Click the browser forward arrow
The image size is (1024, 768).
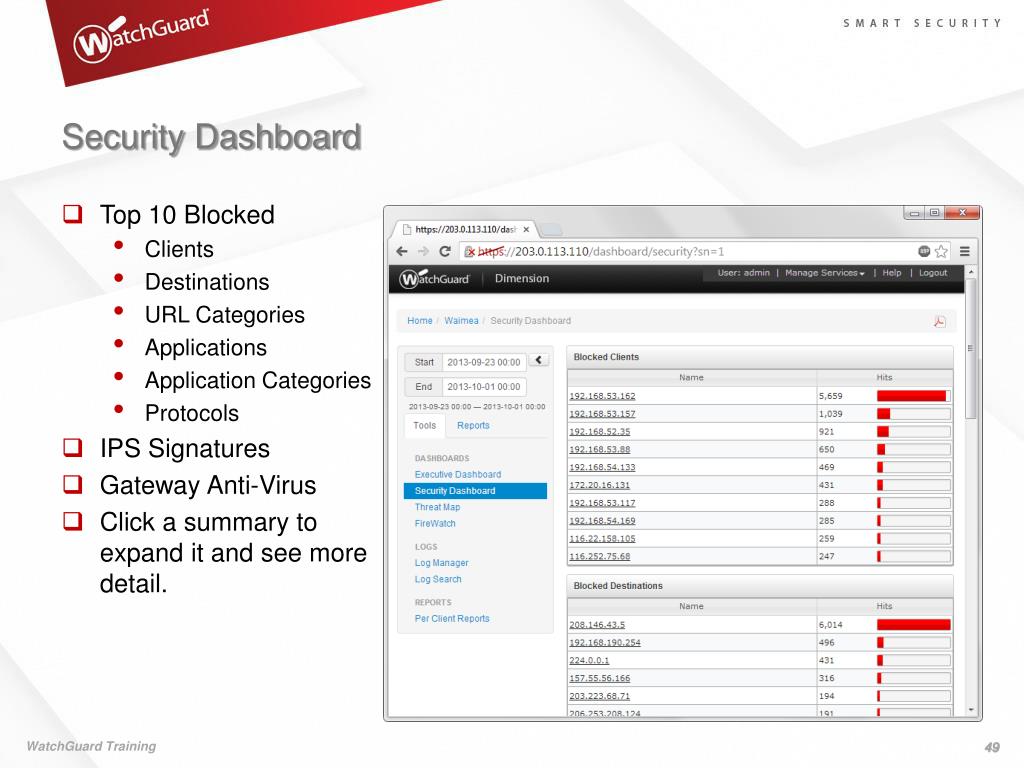click(423, 251)
